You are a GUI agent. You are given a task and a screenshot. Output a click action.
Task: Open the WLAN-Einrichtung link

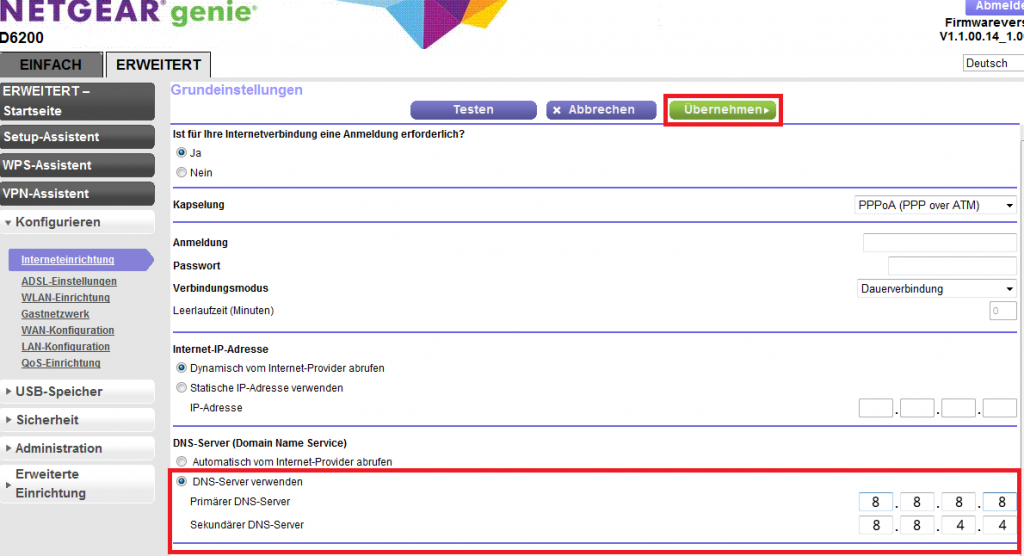pos(65,297)
